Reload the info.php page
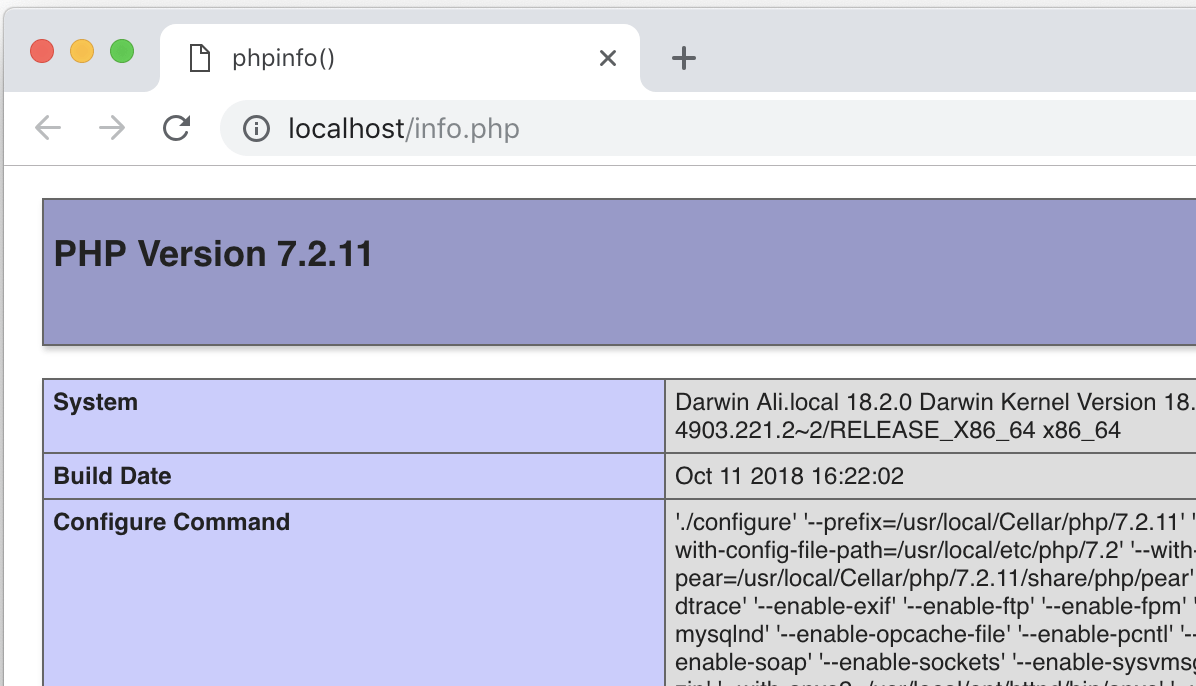Viewport: 1196px width, 686px height. [177, 128]
